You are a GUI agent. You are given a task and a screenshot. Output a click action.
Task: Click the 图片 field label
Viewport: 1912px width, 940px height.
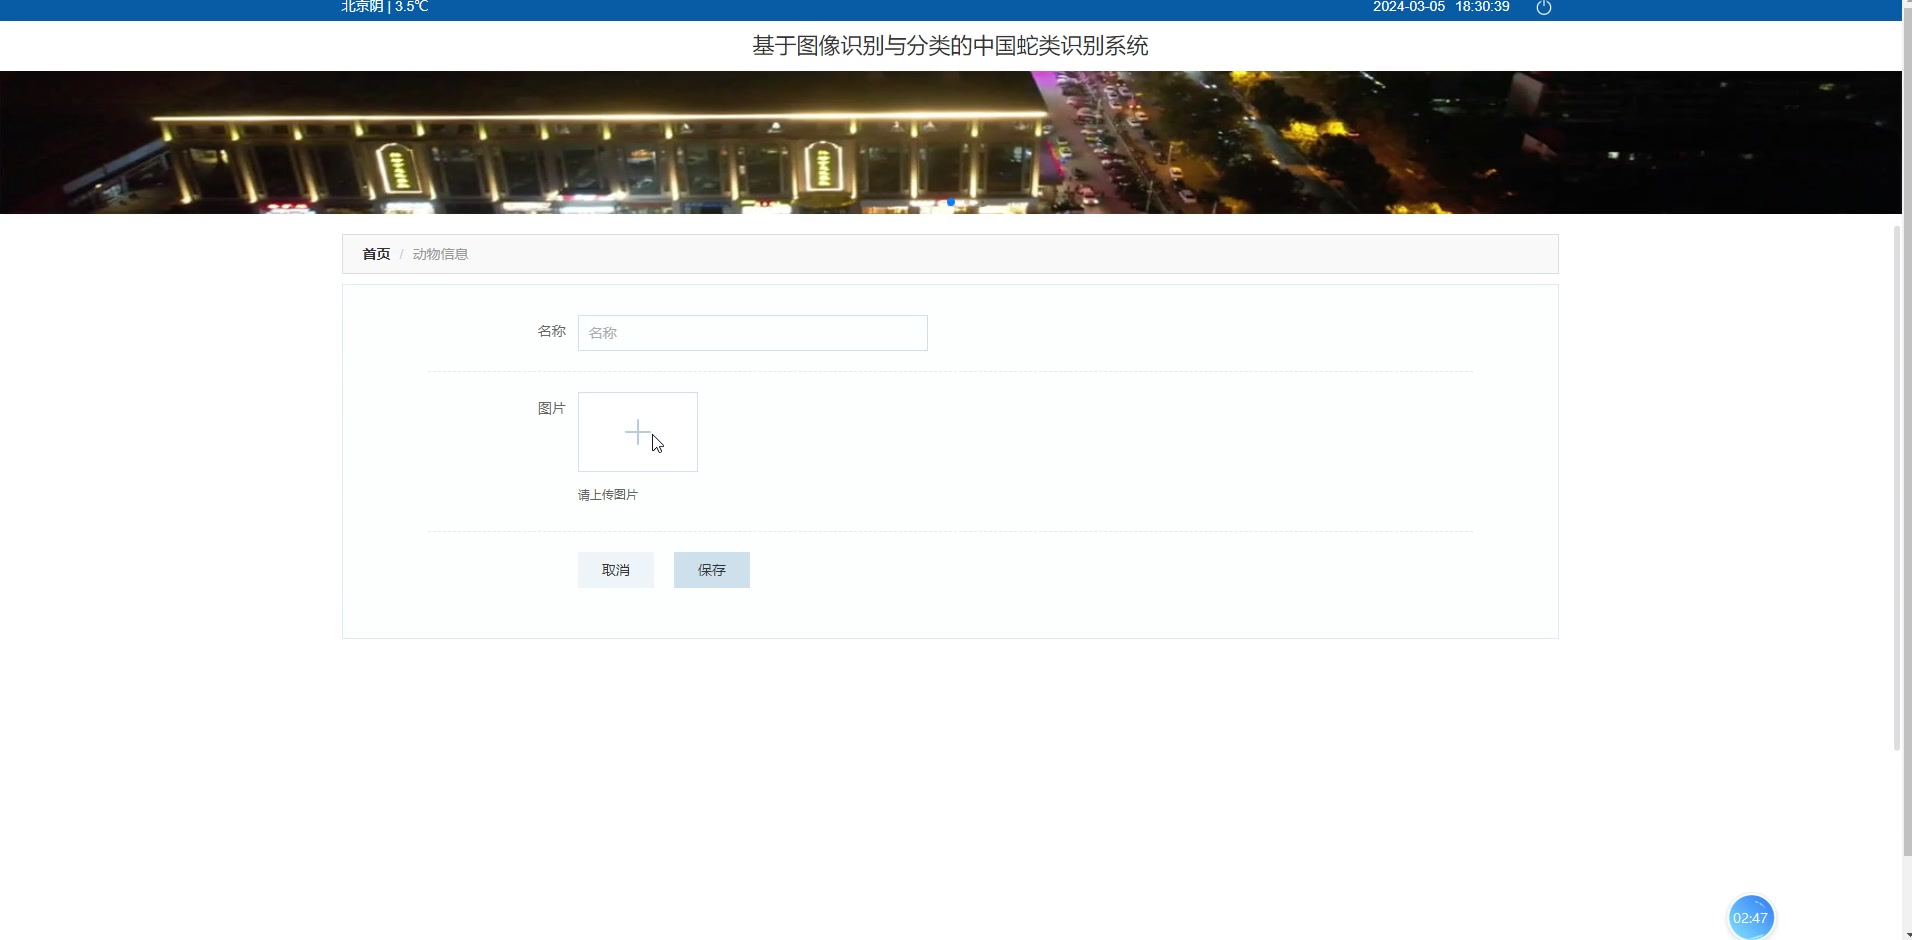(x=551, y=408)
